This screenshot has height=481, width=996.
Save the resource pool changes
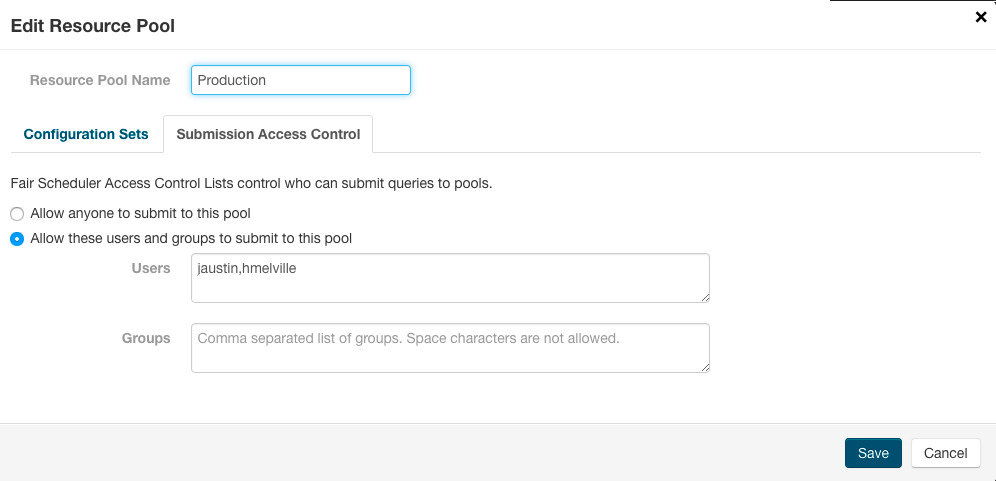point(873,453)
